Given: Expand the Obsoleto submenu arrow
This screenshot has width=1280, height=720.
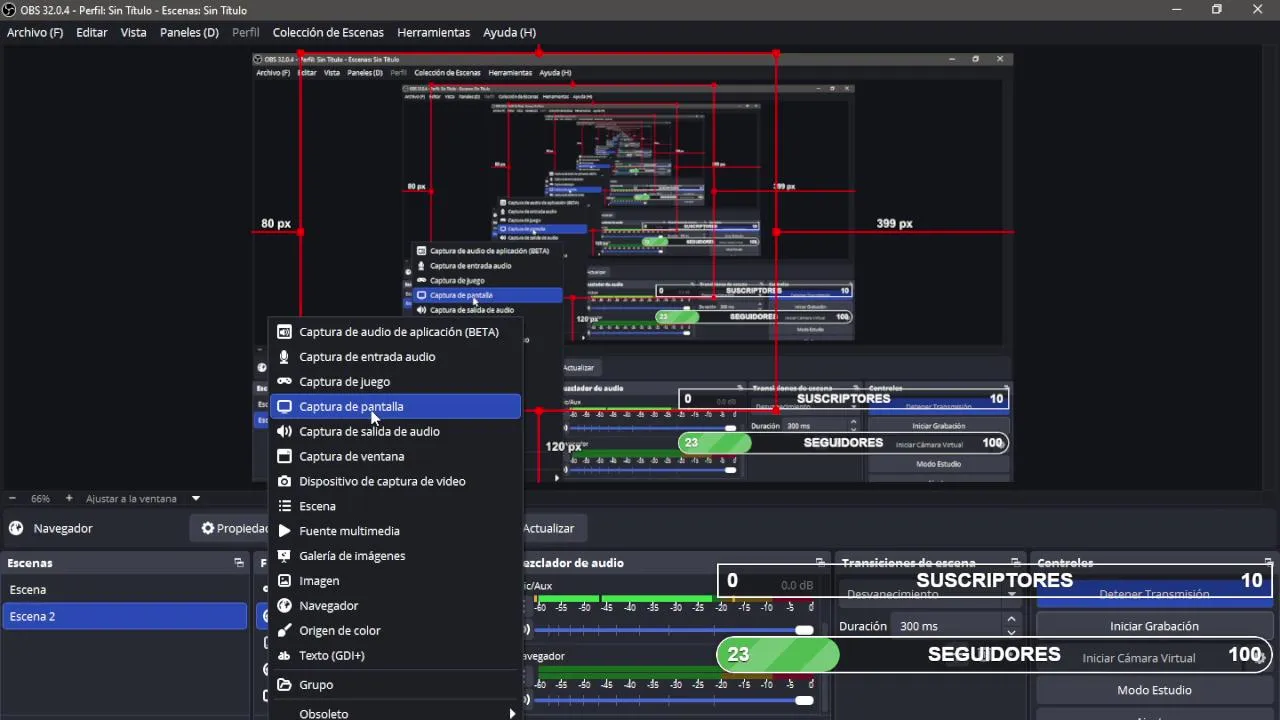Looking at the screenshot, I should tap(512, 714).
